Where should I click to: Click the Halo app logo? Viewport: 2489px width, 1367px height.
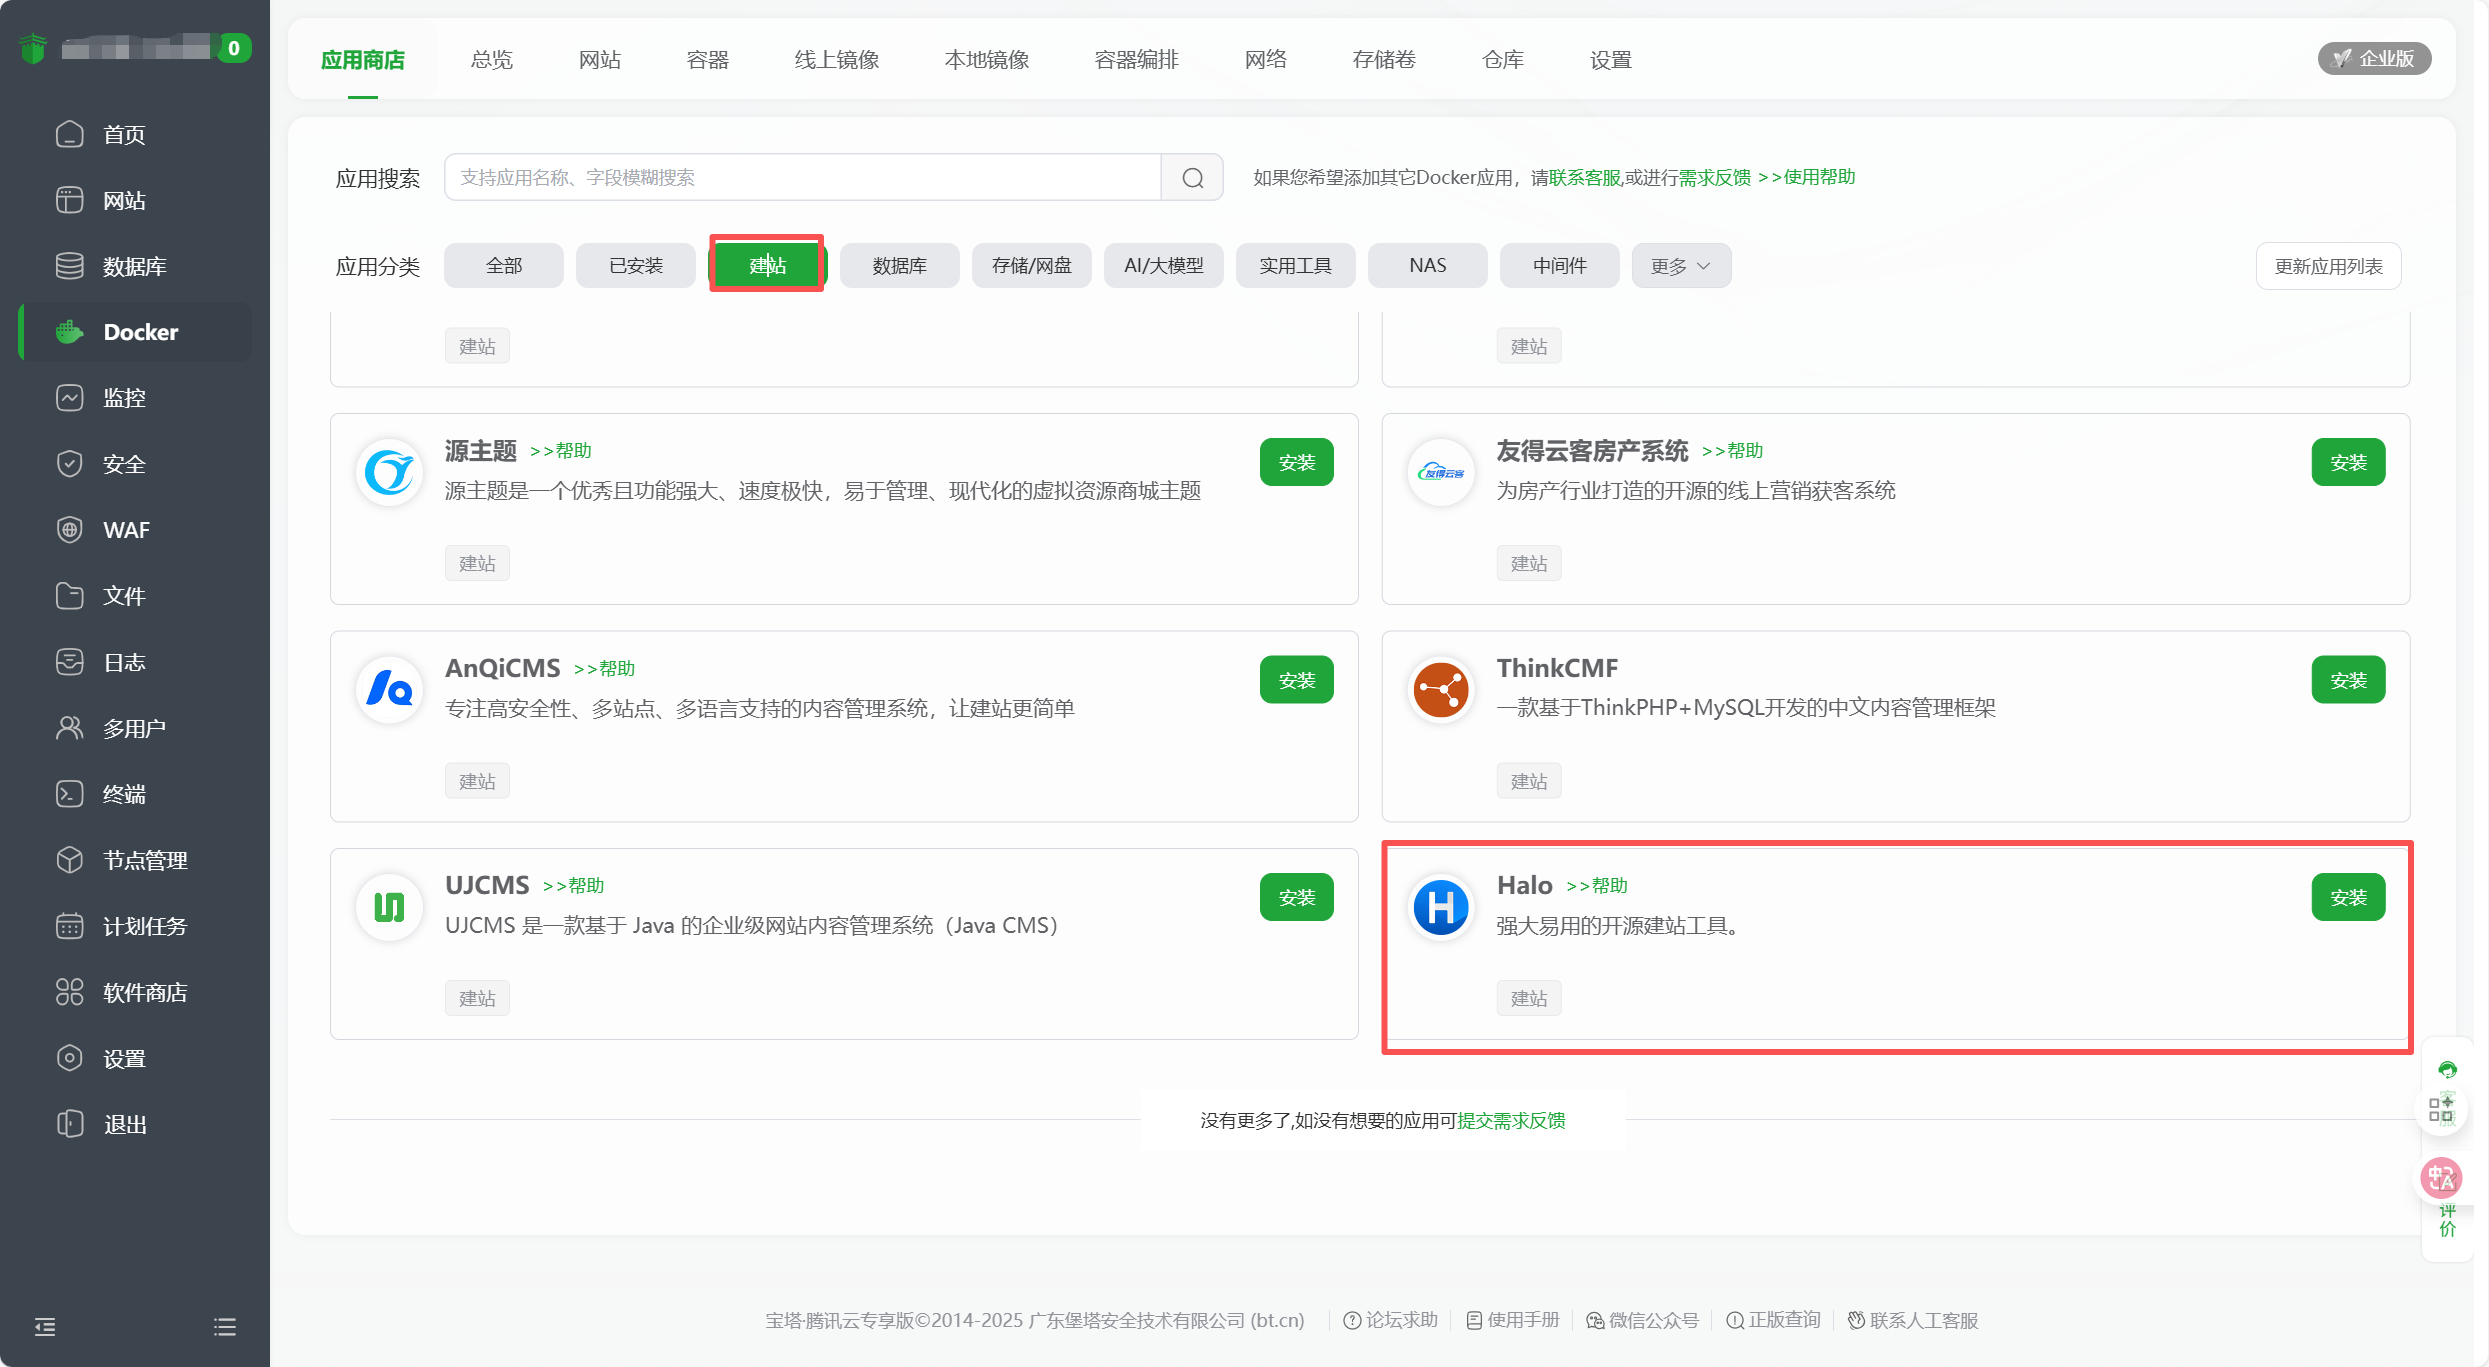[x=1441, y=907]
